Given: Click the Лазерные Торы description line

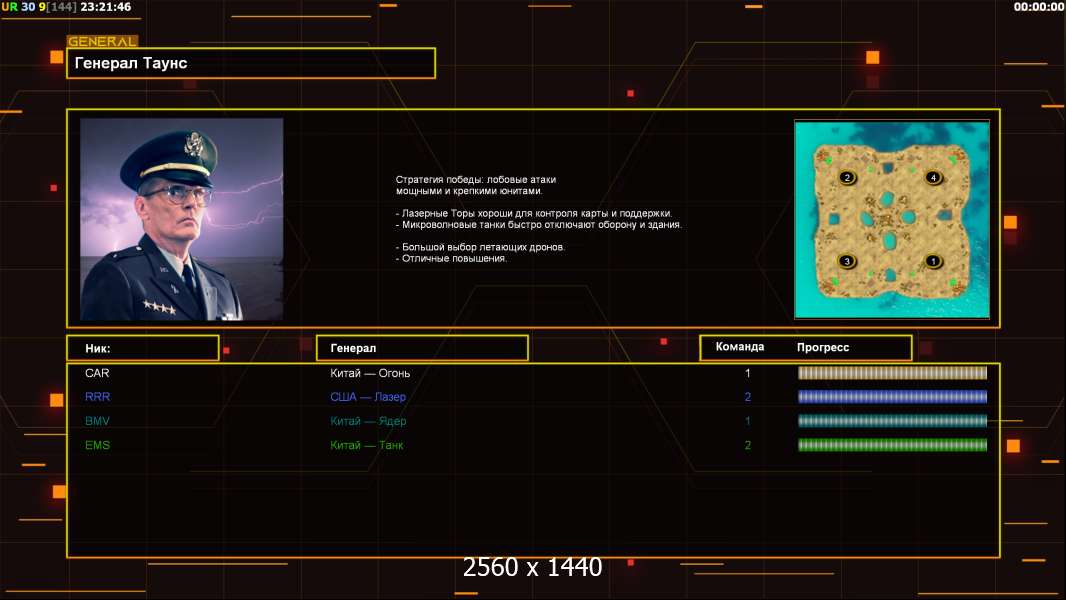Looking at the screenshot, I should pos(534,213).
